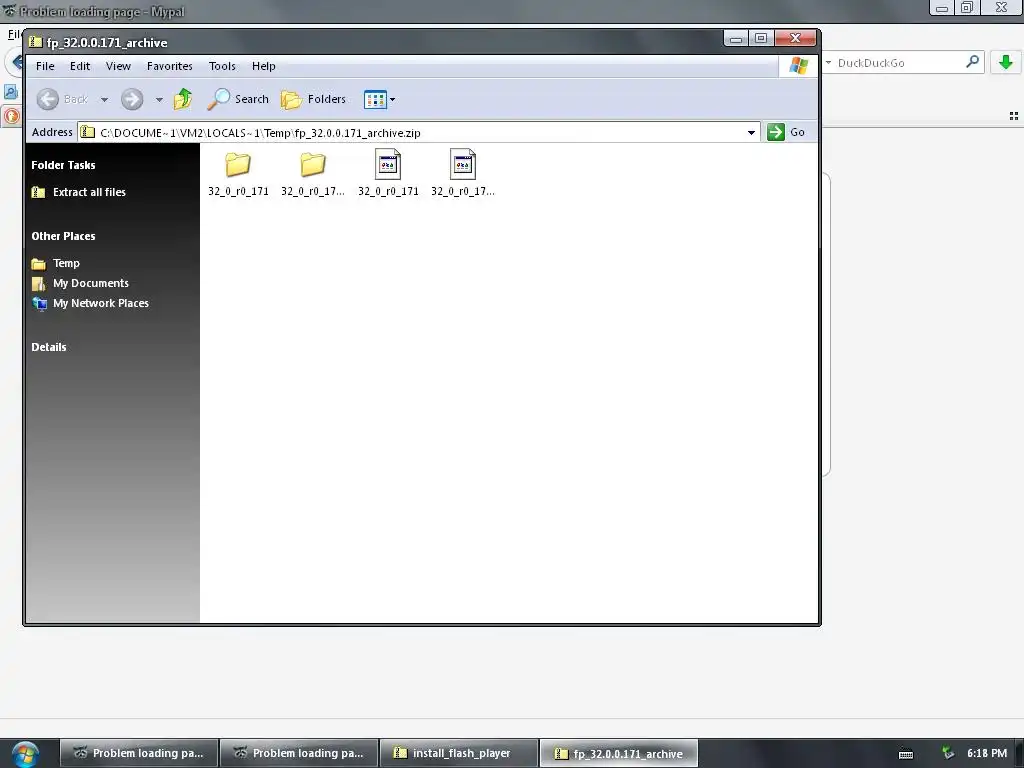1024x768 pixels.
Task: Click the address bar path field
Action: (418, 133)
